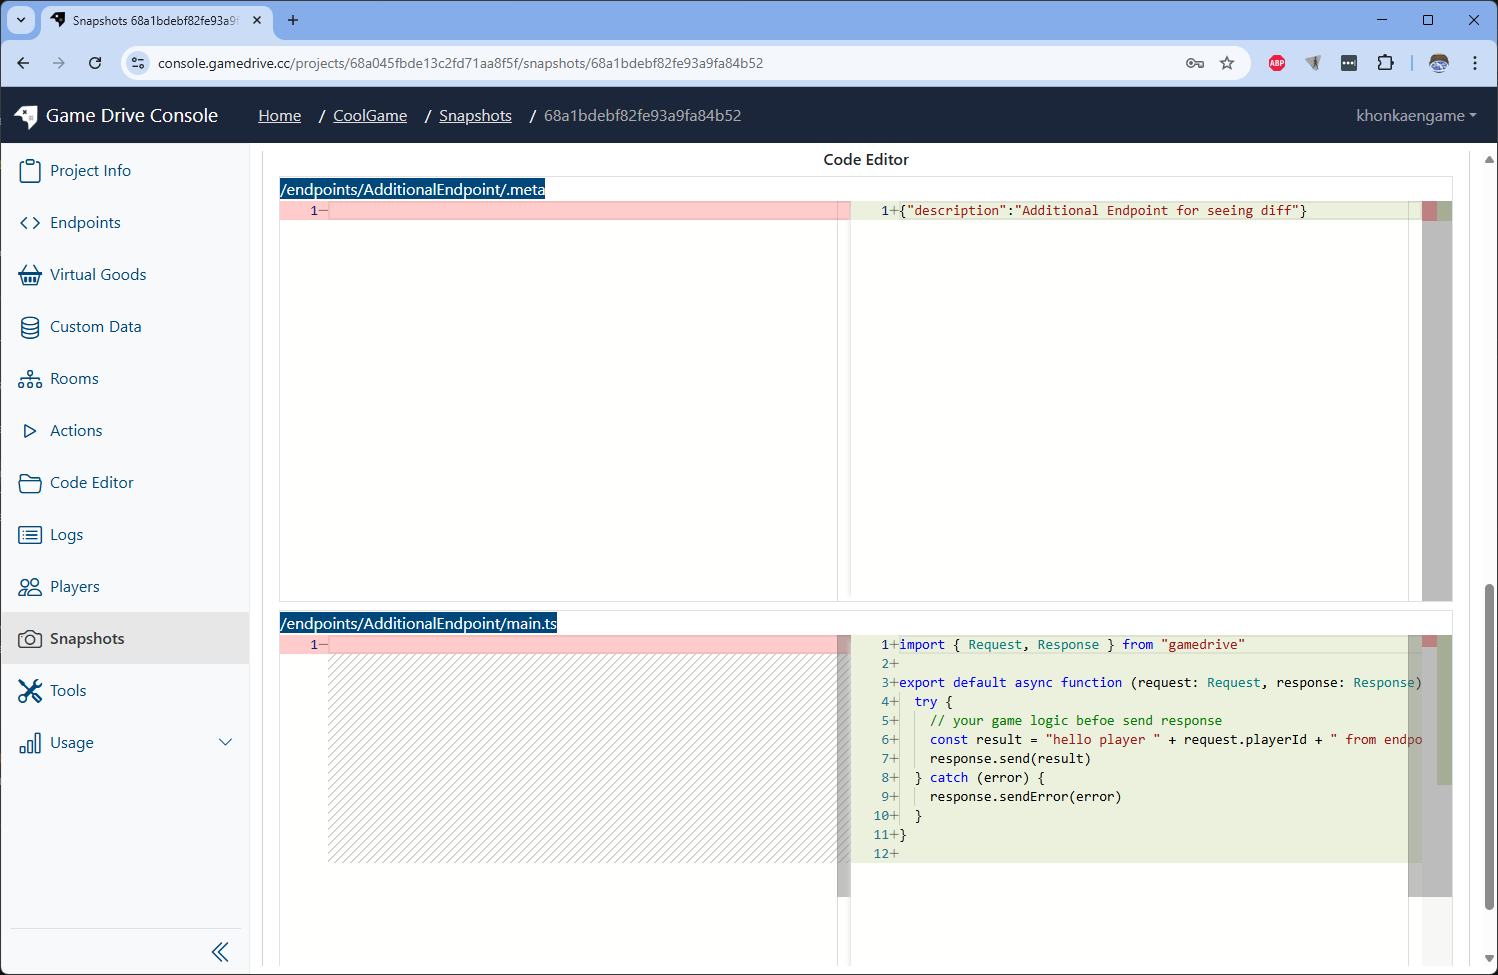Click the browser address bar URL
The width and height of the screenshot is (1498, 975).
[460, 63]
